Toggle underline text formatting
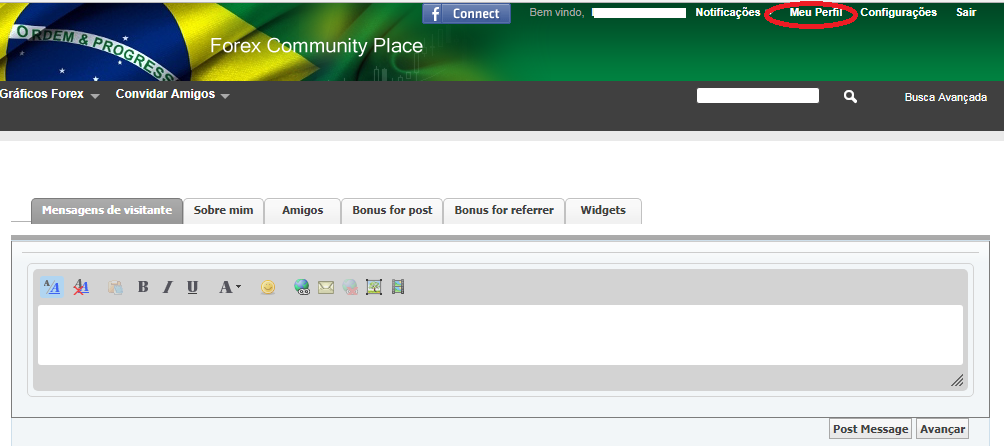This screenshot has width=1004, height=446. (192, 287)
